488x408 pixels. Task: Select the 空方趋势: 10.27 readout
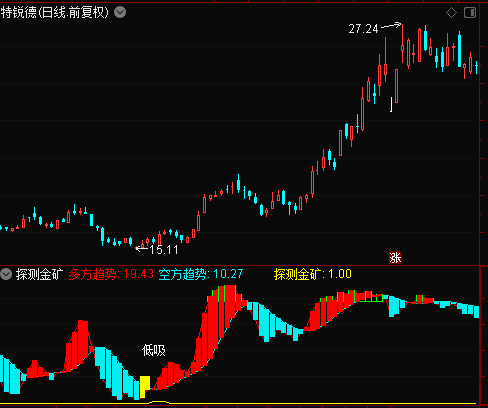coord(201,274)
